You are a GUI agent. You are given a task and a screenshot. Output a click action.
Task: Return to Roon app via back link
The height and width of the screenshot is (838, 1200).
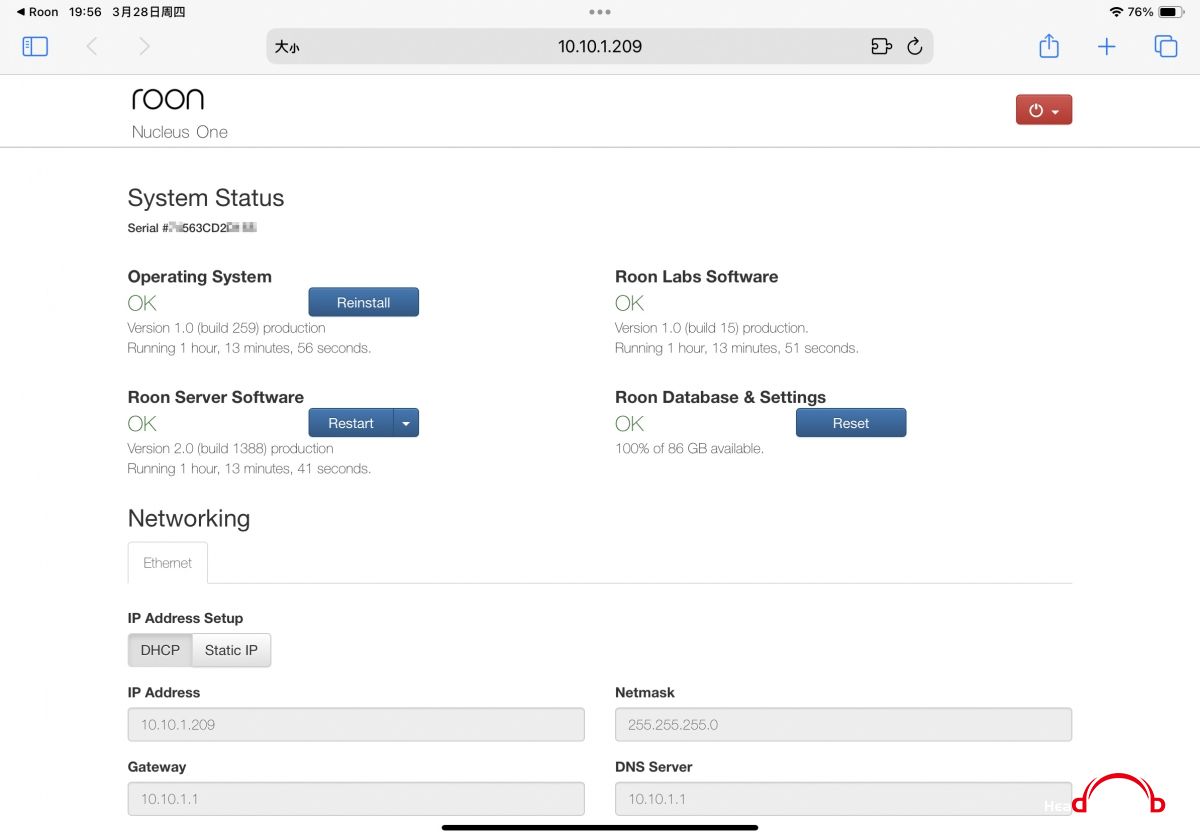(38, 12)
